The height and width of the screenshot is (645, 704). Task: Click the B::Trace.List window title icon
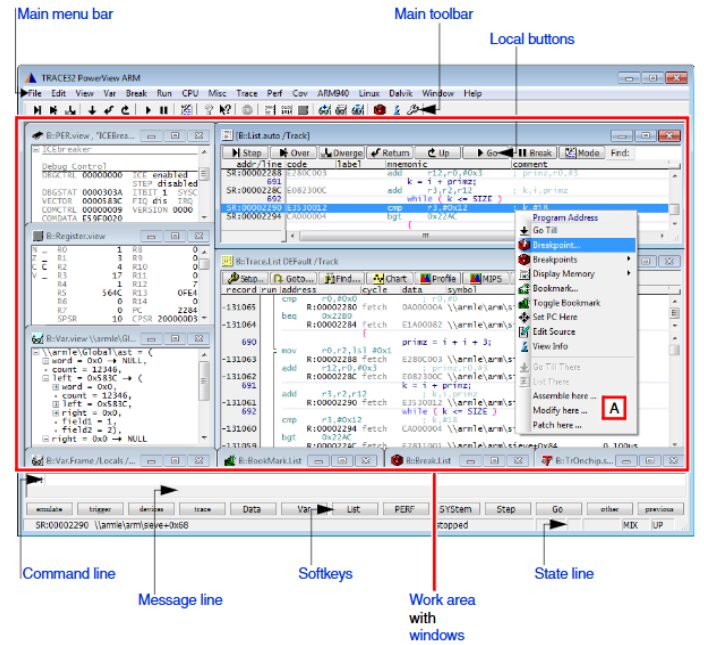pos(228,261)
